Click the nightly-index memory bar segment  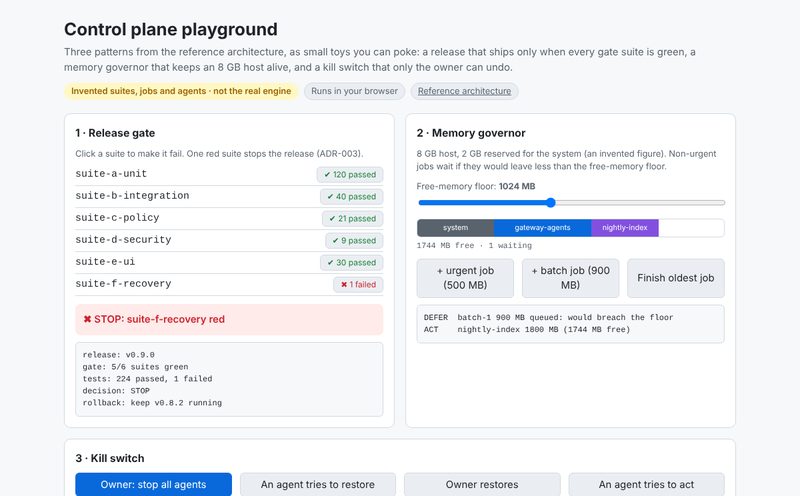pyautogui.click(x=624, y=228)
